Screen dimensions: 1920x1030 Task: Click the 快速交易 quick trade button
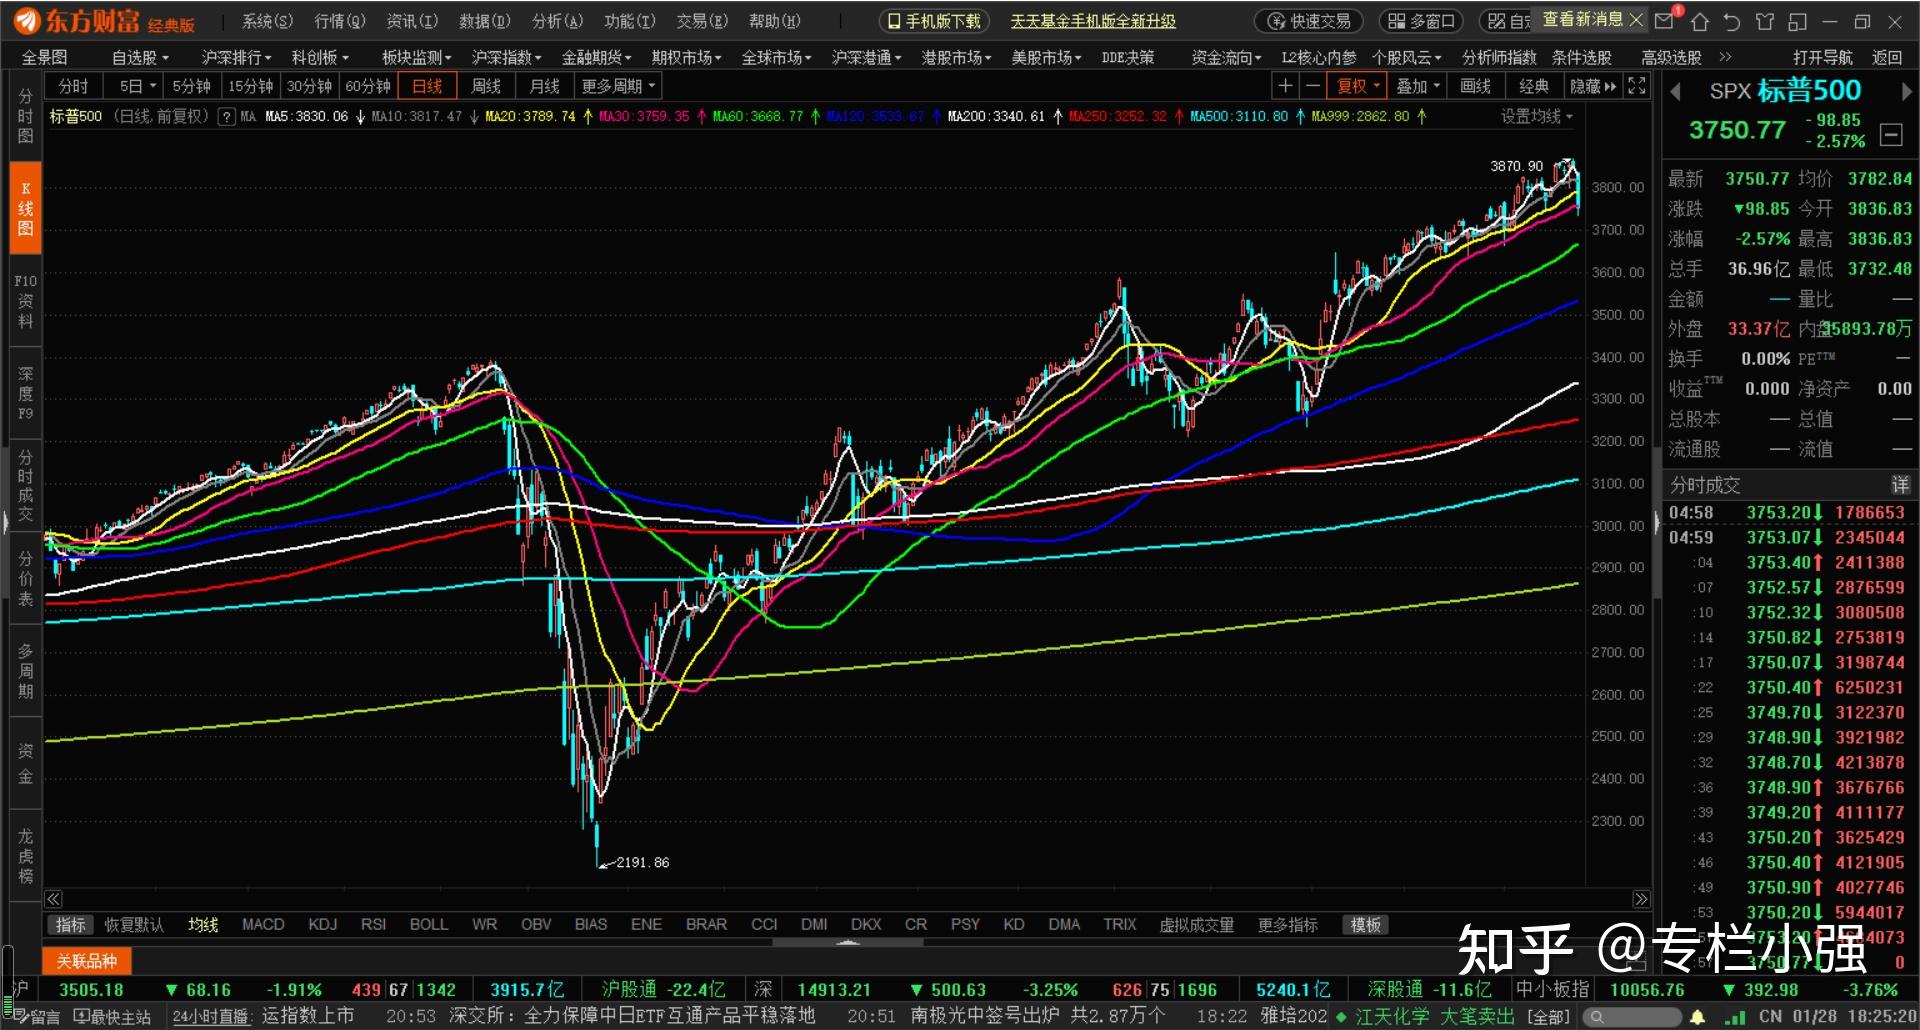click(x=1309, y=21)
